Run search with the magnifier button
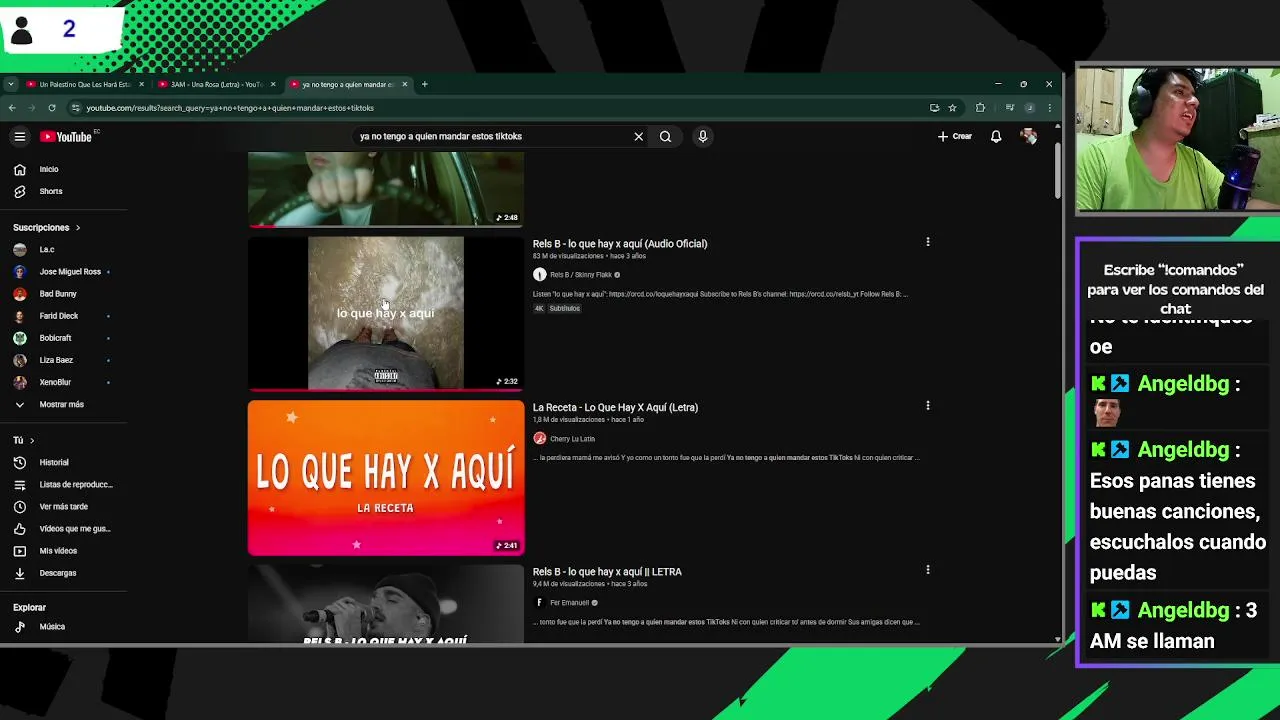The height and width of the screenshot is (720, 1280). (x=665, y=137)
